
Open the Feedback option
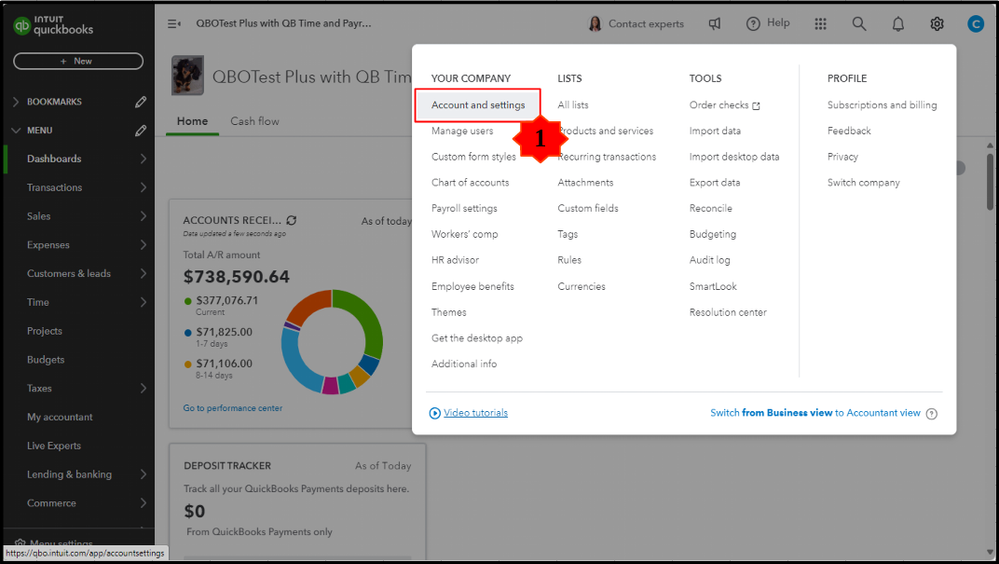pyautogui.click(x=849, y=131)
